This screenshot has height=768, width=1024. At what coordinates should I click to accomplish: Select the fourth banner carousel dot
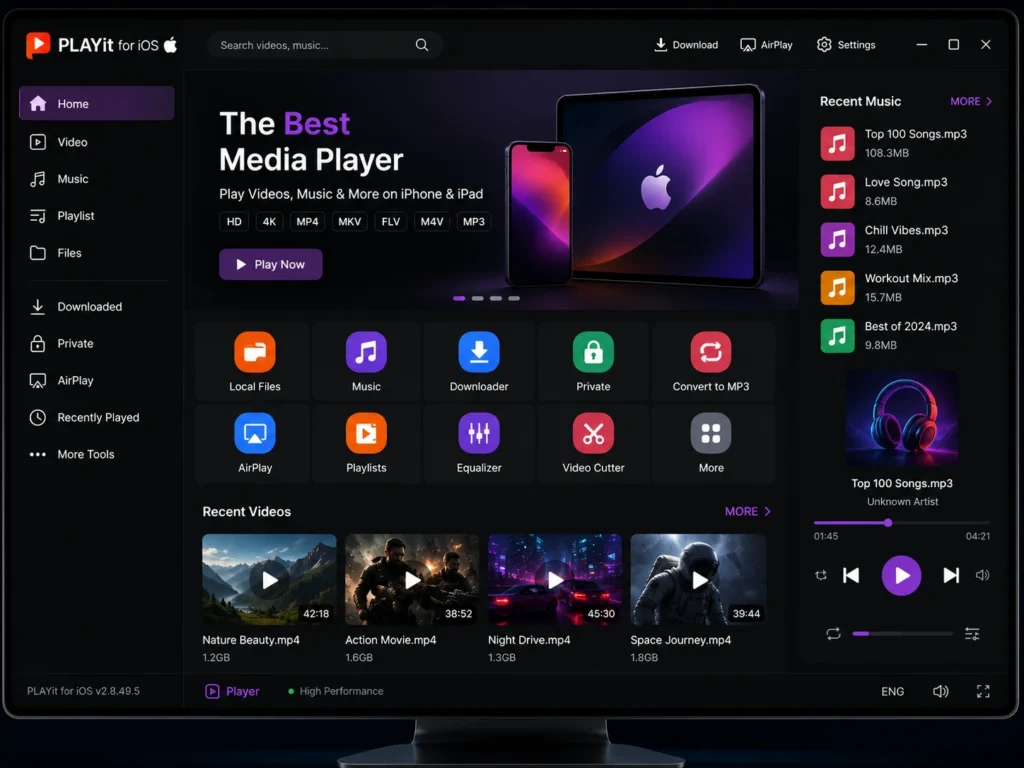click(514, 298)
